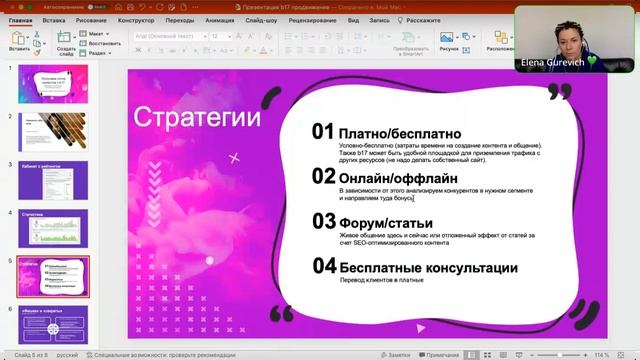
Task: Click the Home icon in title bar
Action: (x=118, y=7)
